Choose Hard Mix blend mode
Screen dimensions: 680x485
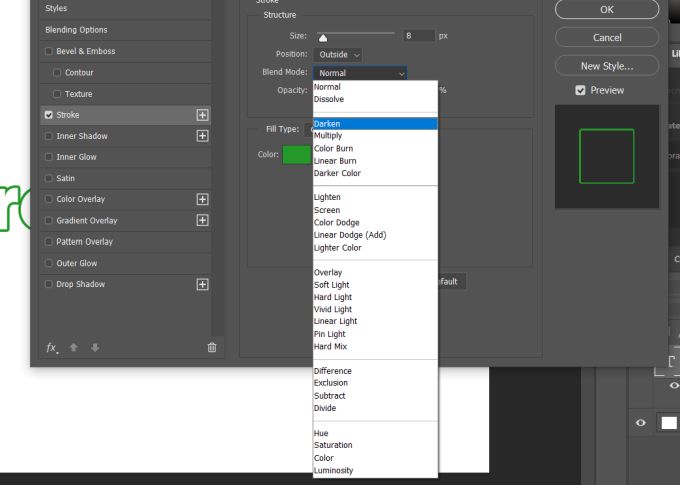pos(375,347)
